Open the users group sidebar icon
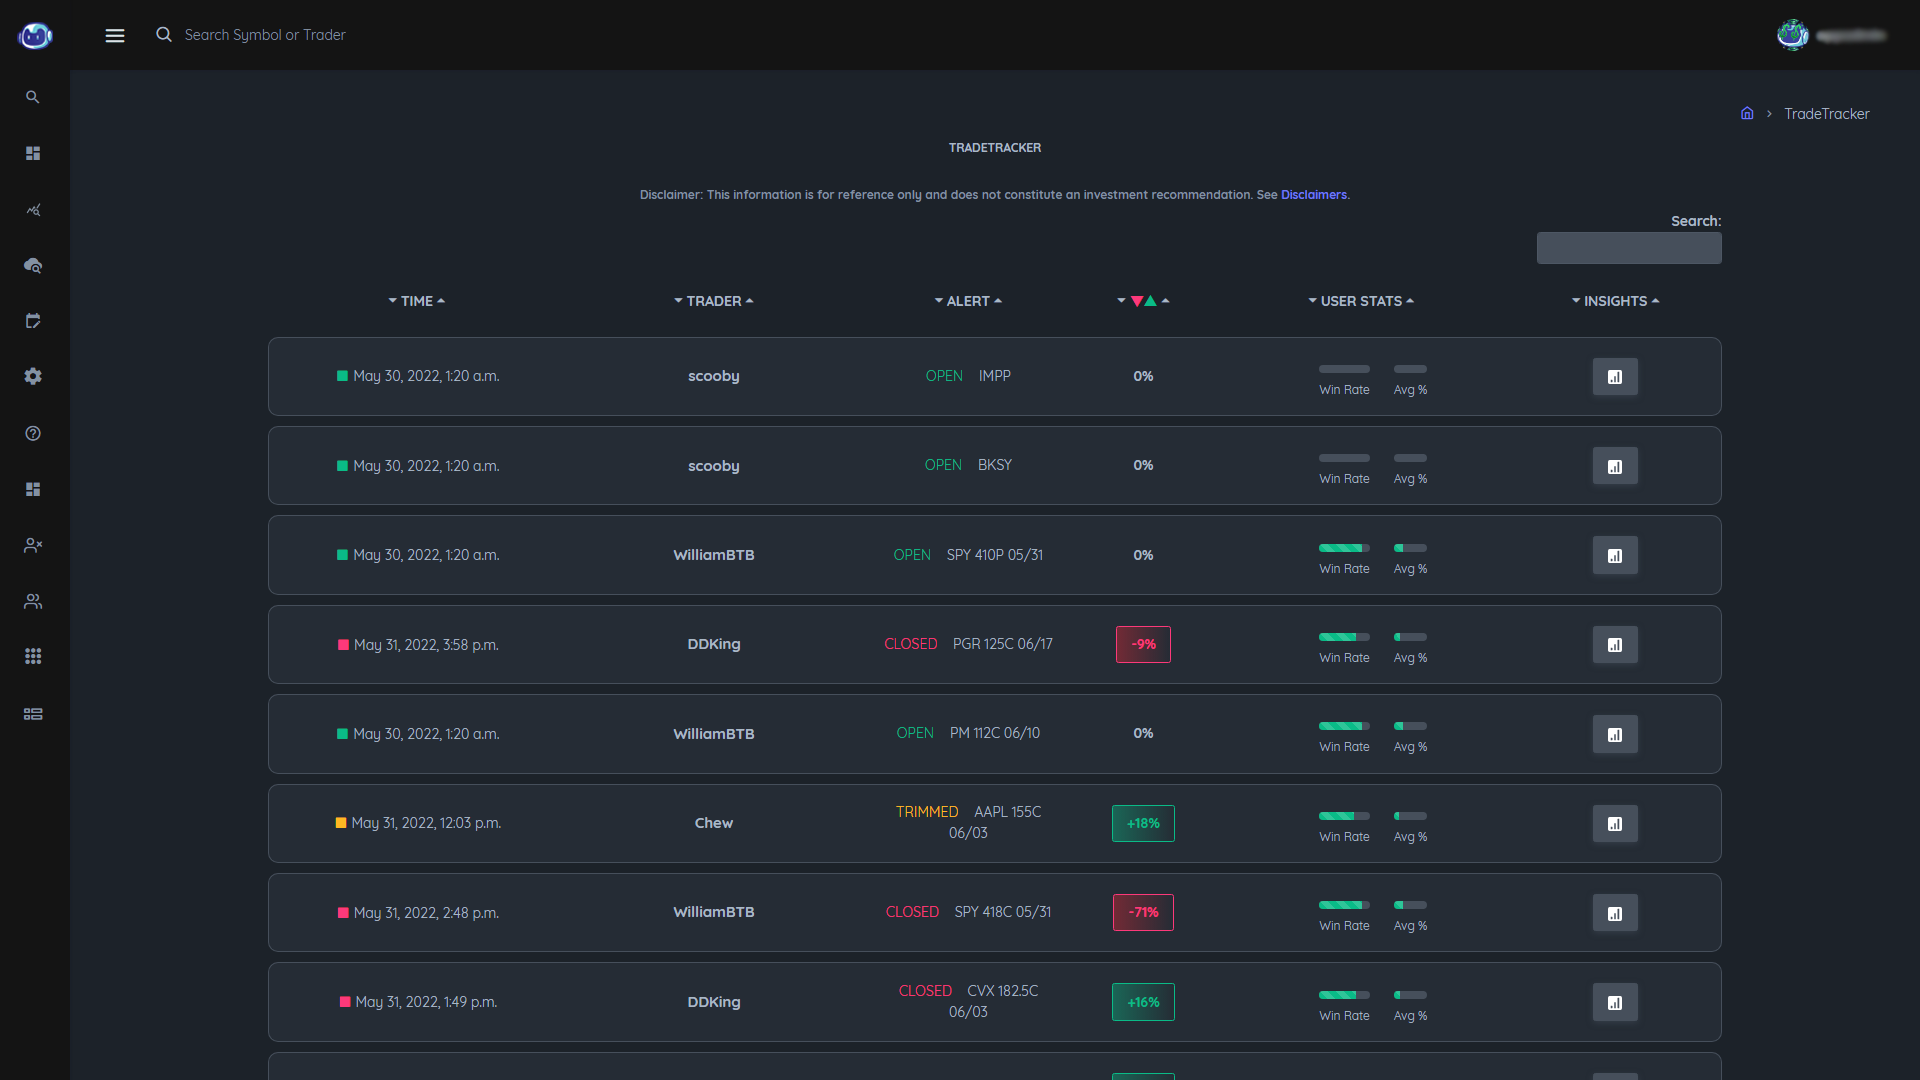1920x1080 pixels. (33, 601)
